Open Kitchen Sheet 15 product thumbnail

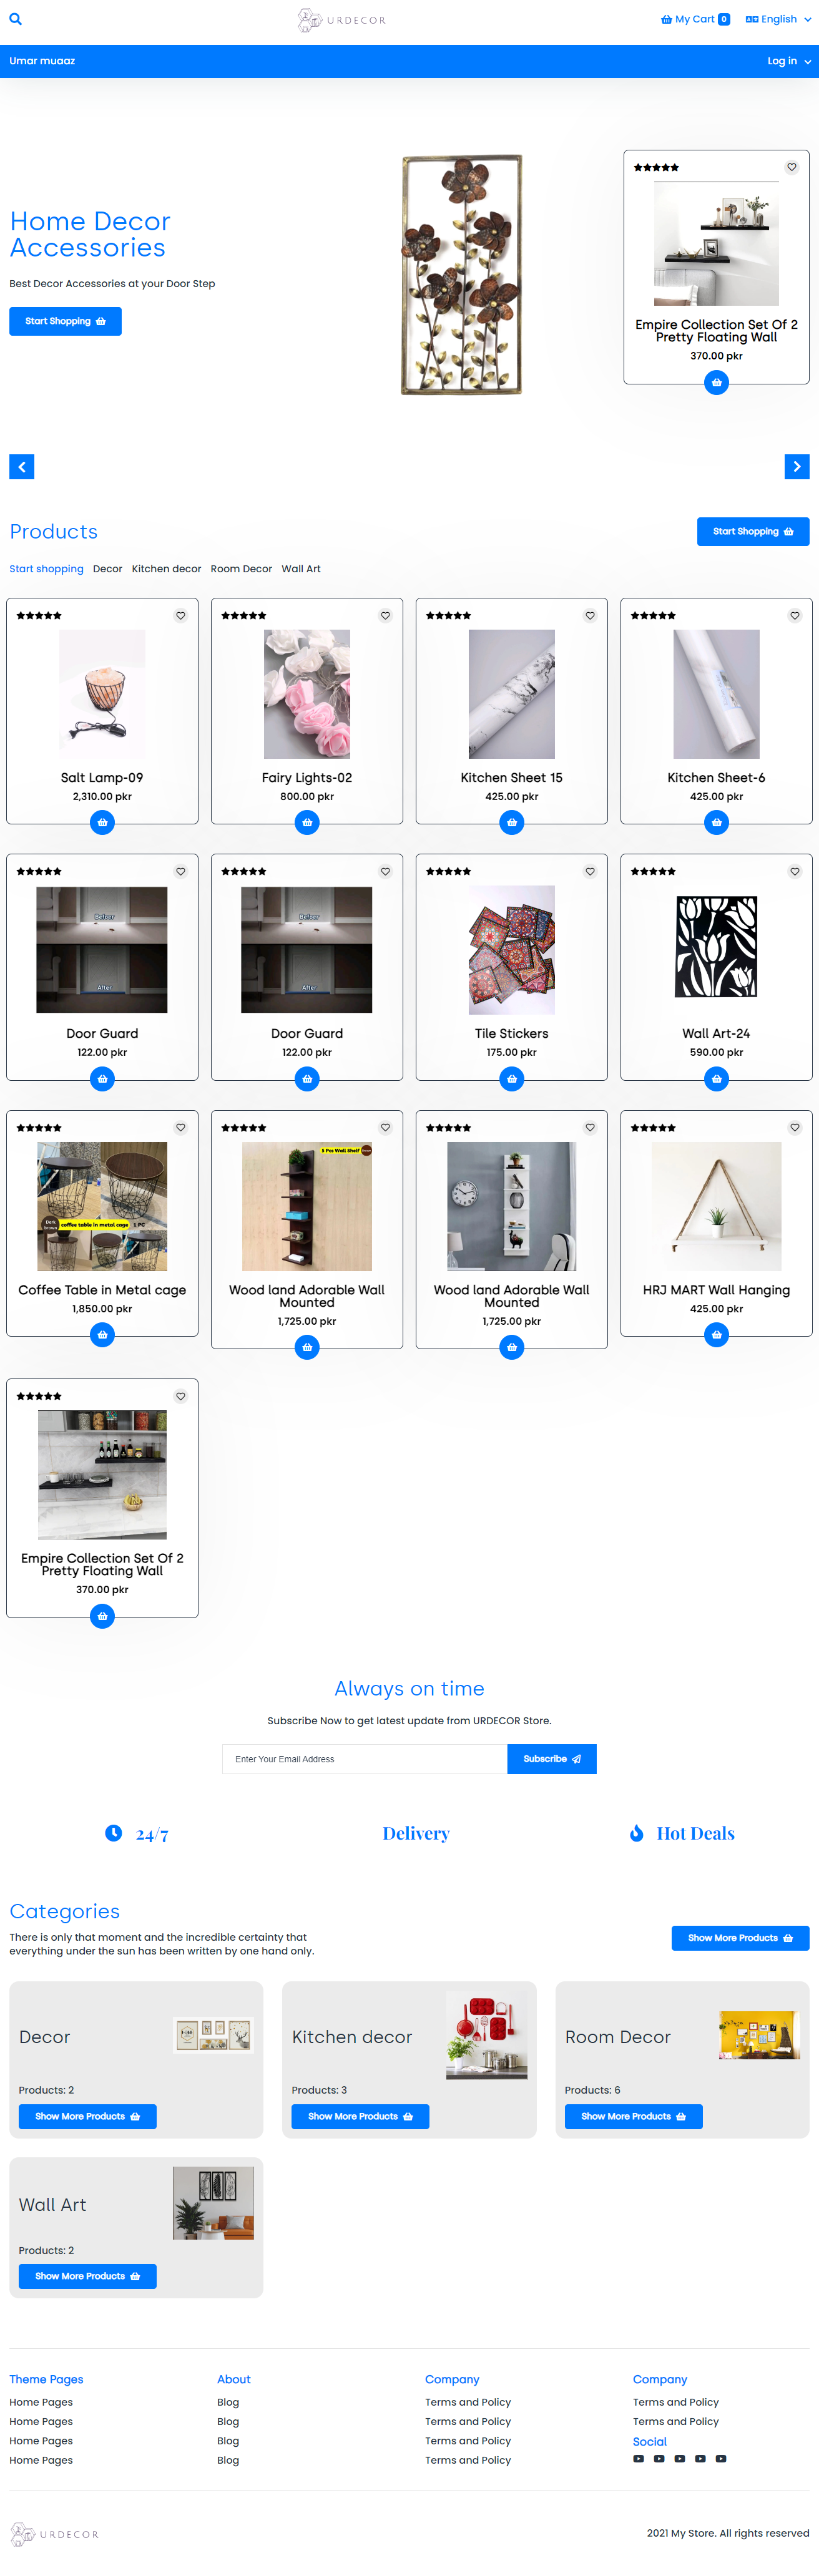point(511,693)
